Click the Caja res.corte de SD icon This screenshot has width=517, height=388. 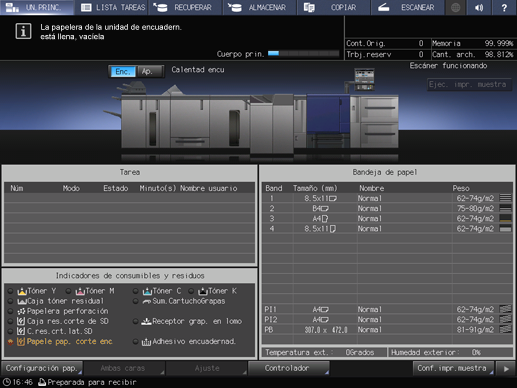coord(21,321)
